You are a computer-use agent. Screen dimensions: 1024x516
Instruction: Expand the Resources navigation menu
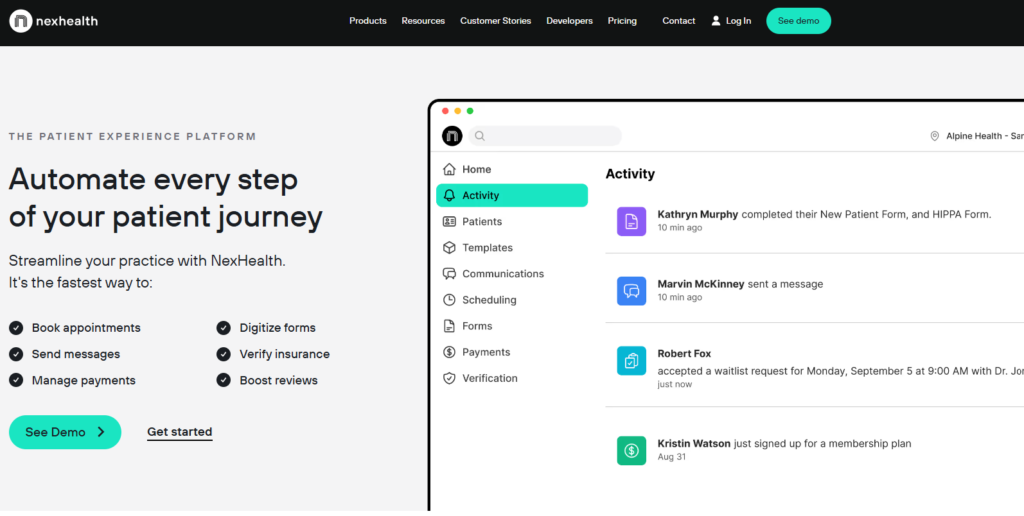(x=423, y=21)
